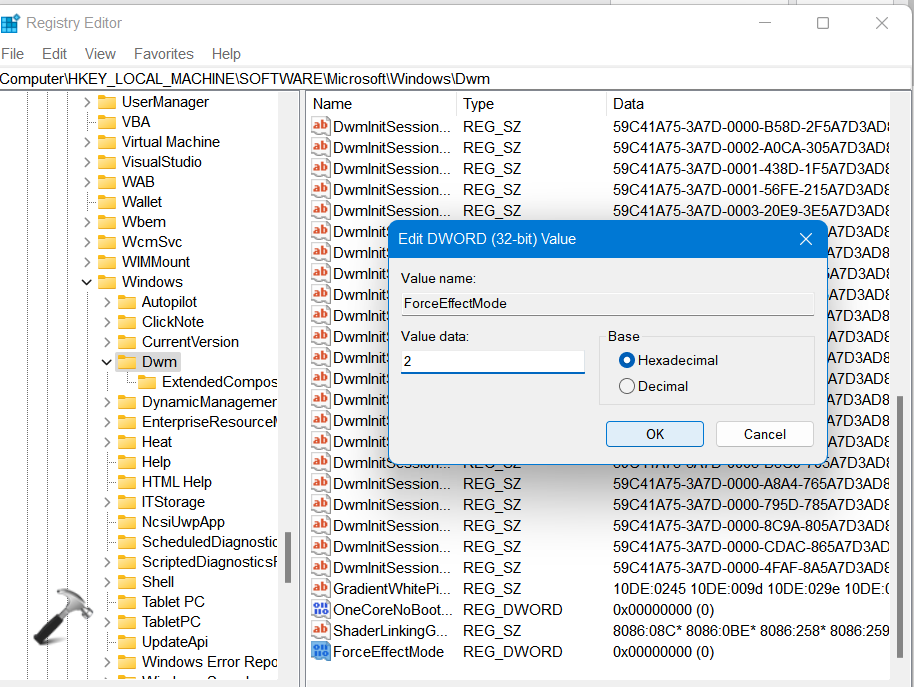The width and height of the screenshot is (914, 687).
Task: Click the ShaderLinkingG string value icon
Action: point(321,631)
